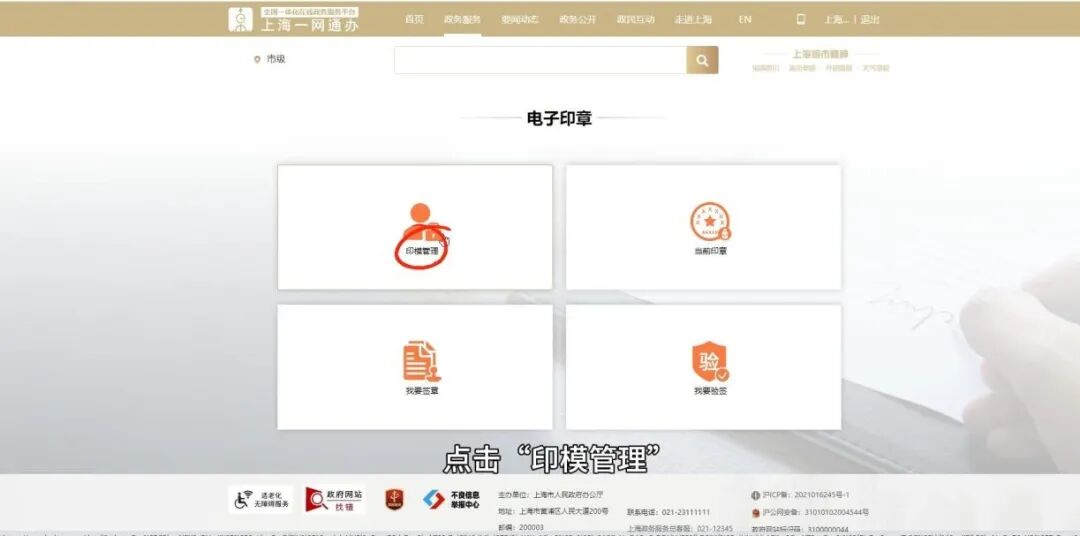Click the 印模管理 label text

coord(422,251)
